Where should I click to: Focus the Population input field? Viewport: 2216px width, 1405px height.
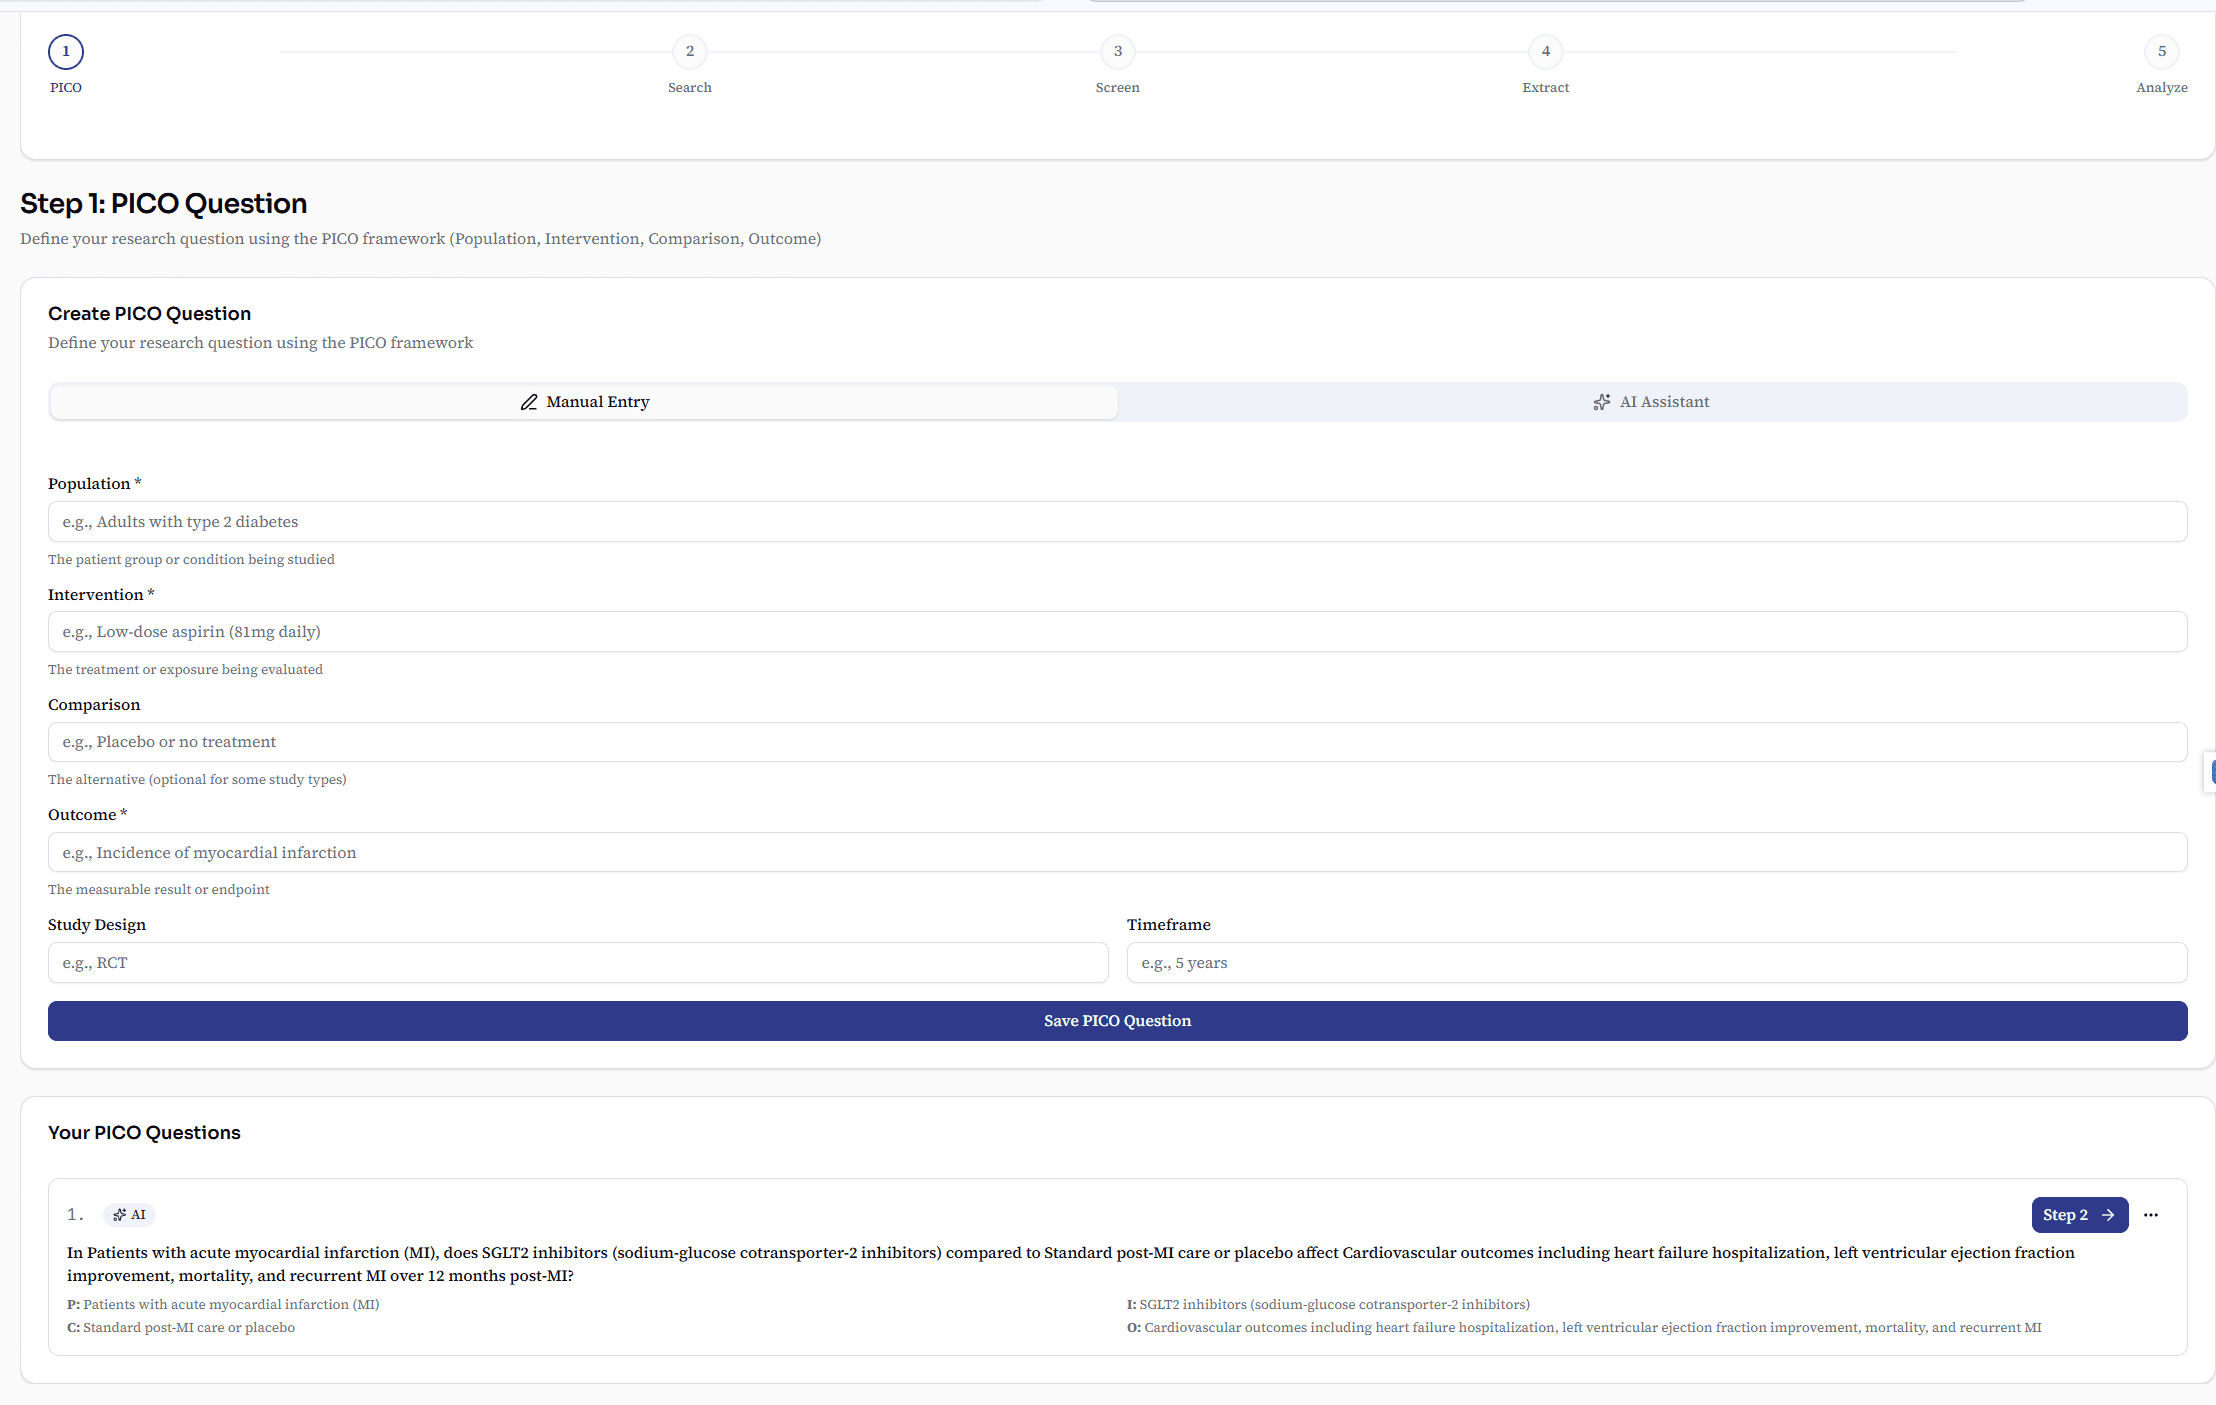[x=1117, y=522]
